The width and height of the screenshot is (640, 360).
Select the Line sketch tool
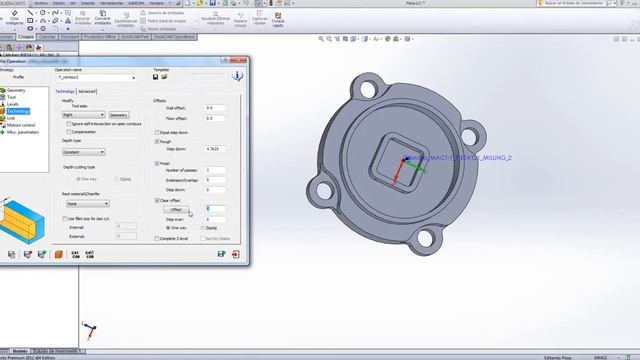pos(30,13)
